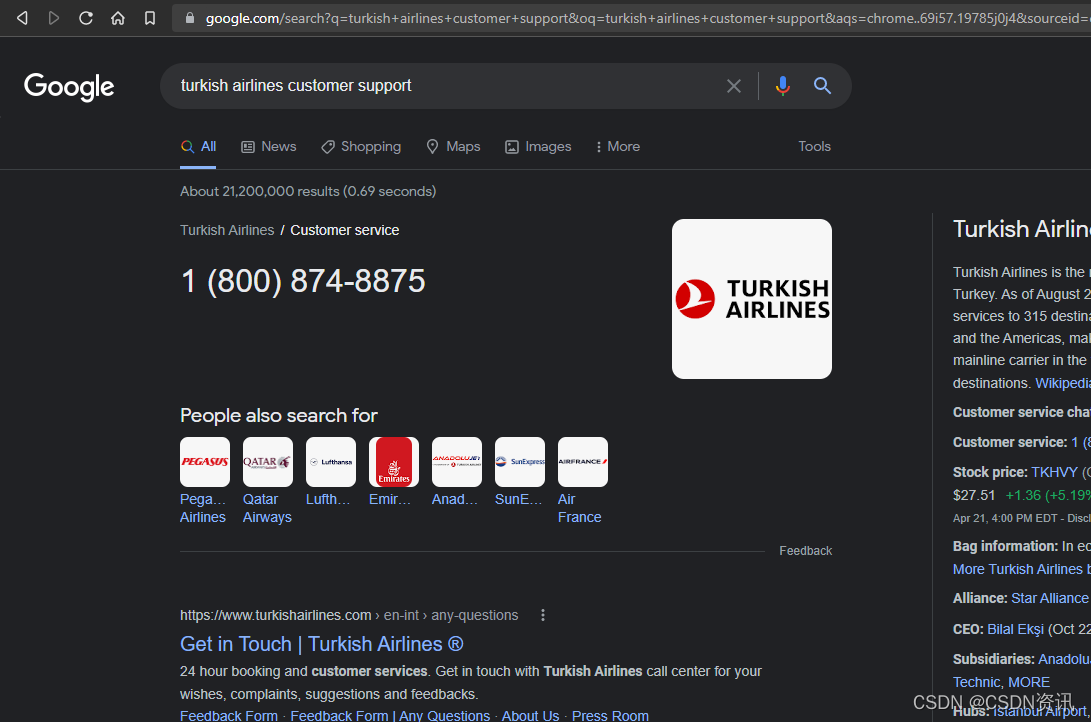Click the Turkish Airlines logo image
This screenshot has height=722, width=1091.
[751, 299]
